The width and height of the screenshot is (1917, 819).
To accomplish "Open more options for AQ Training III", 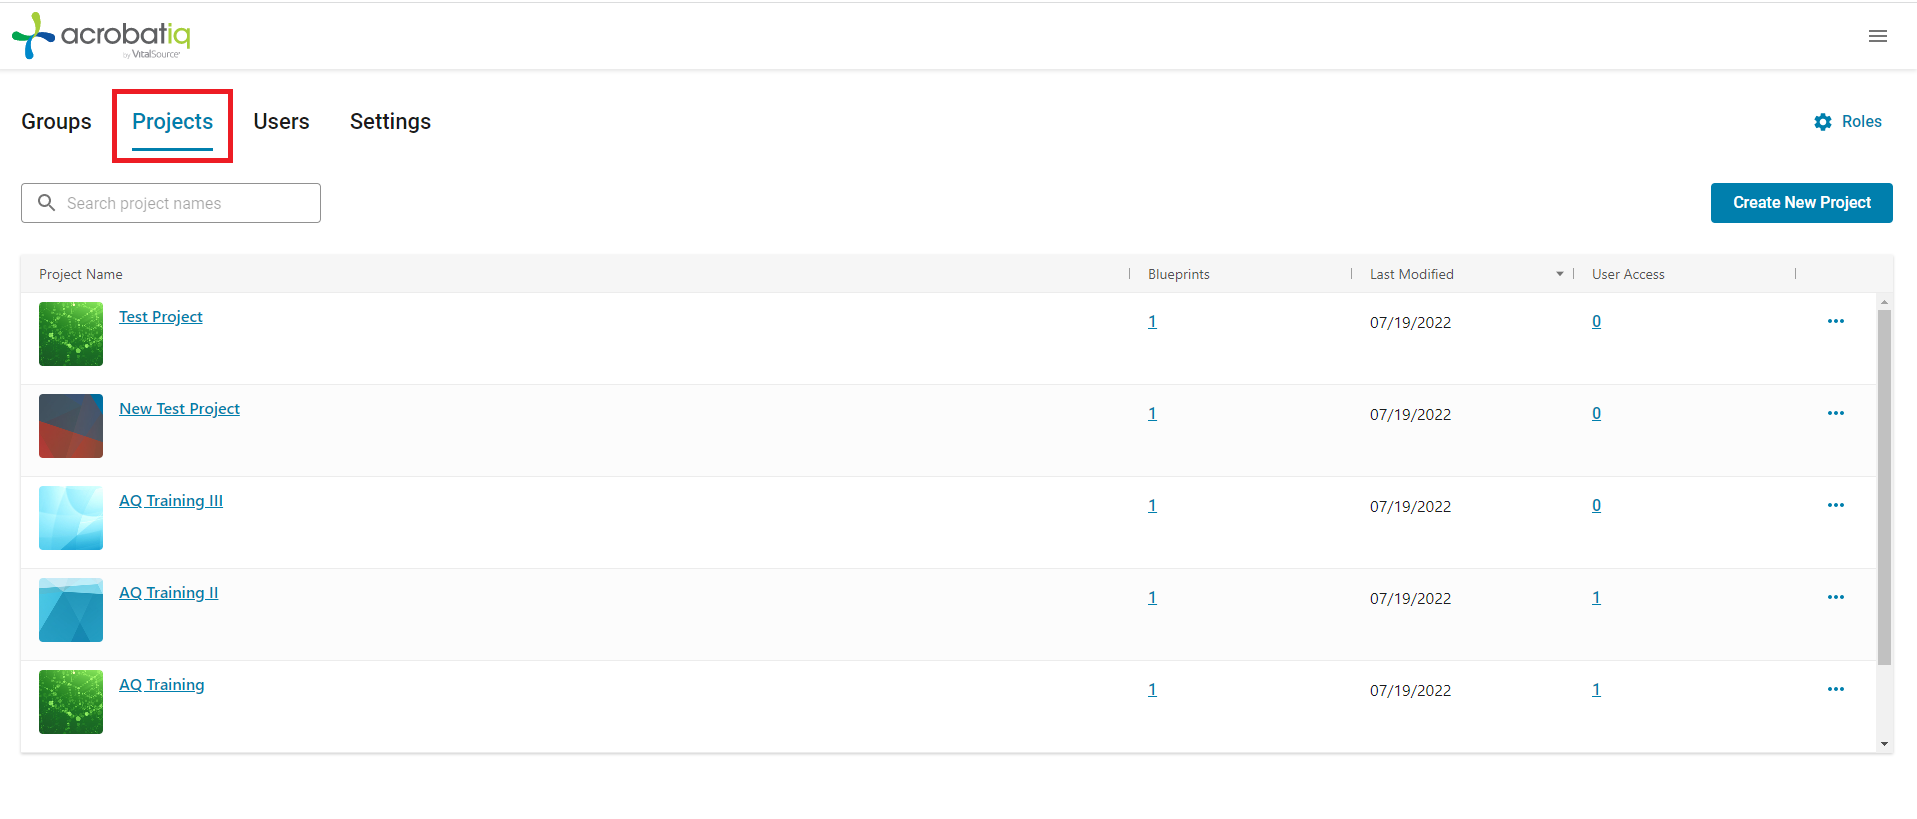I will (1836, 505).
